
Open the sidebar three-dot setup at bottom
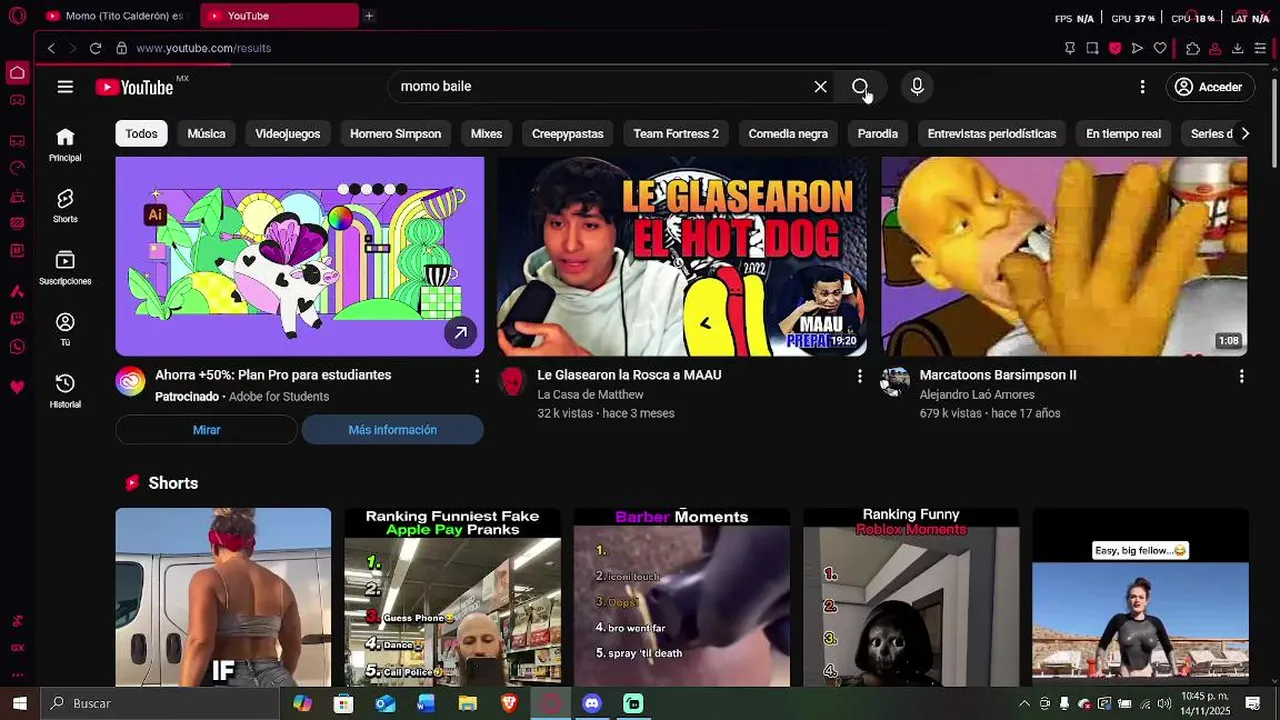pyautogui.click(x=17, y=675)
